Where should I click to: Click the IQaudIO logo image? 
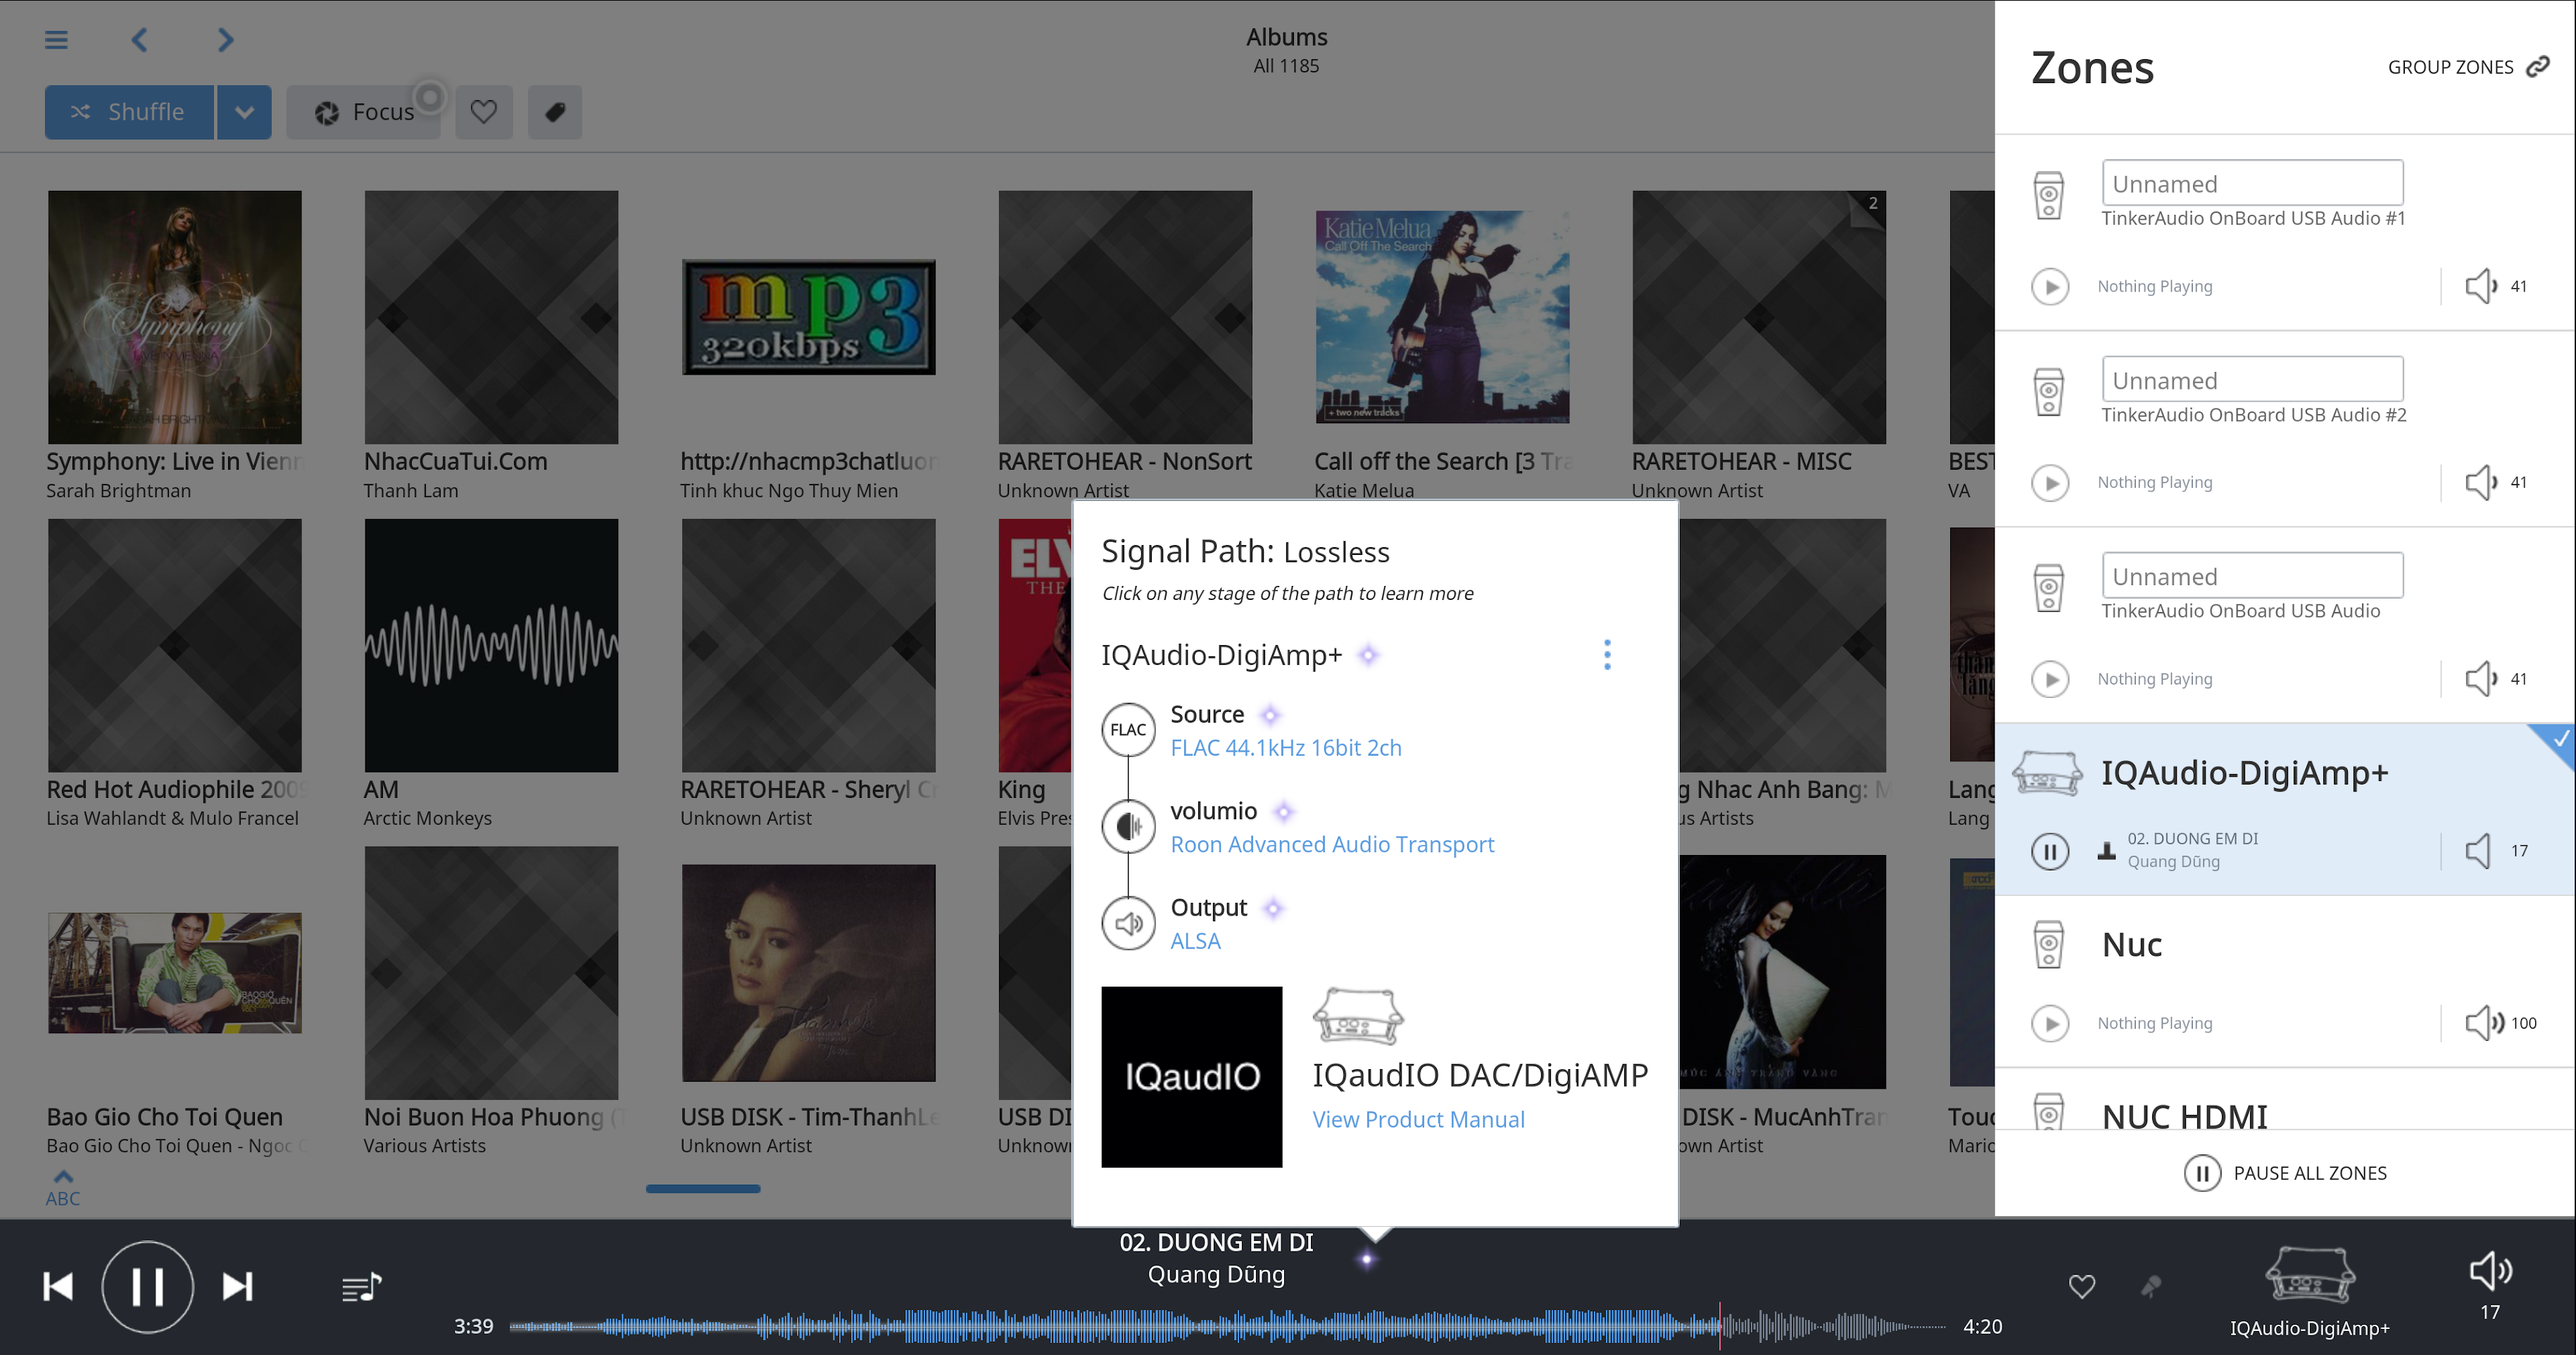1191,1077
